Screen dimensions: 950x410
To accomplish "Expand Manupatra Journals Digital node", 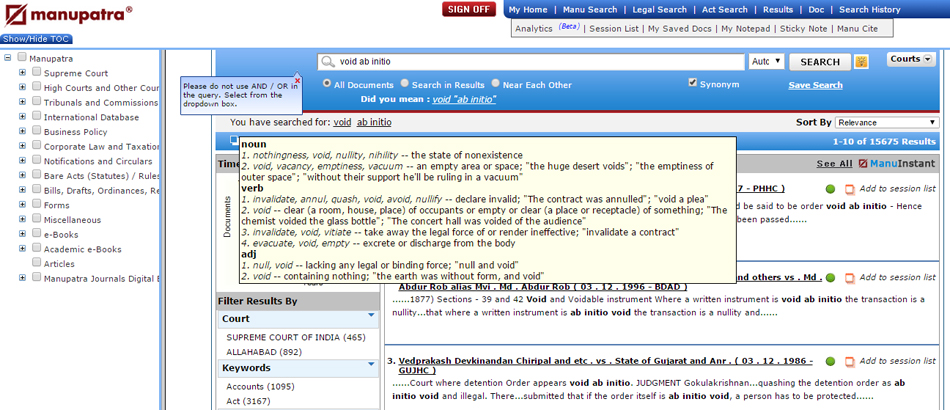I will pos(22,278).
